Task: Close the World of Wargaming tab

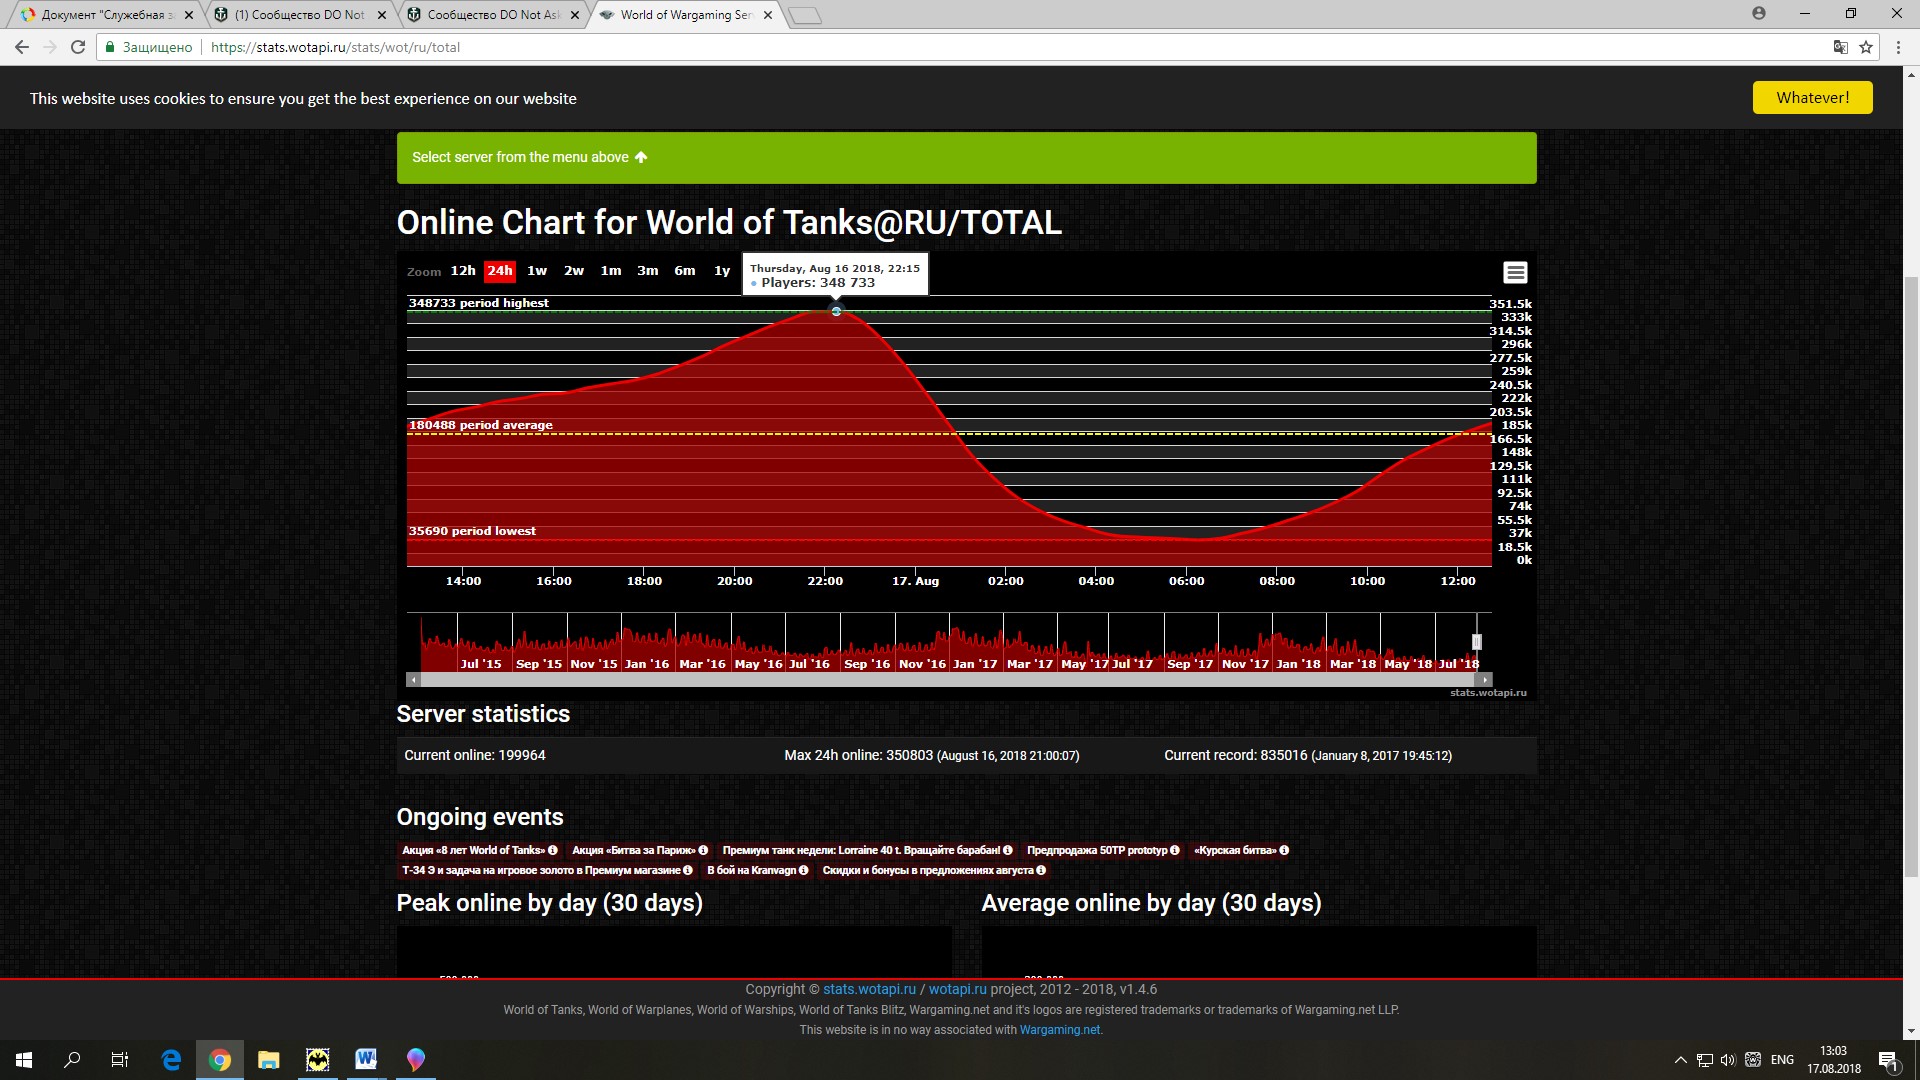Action: (x=768, y=15)
